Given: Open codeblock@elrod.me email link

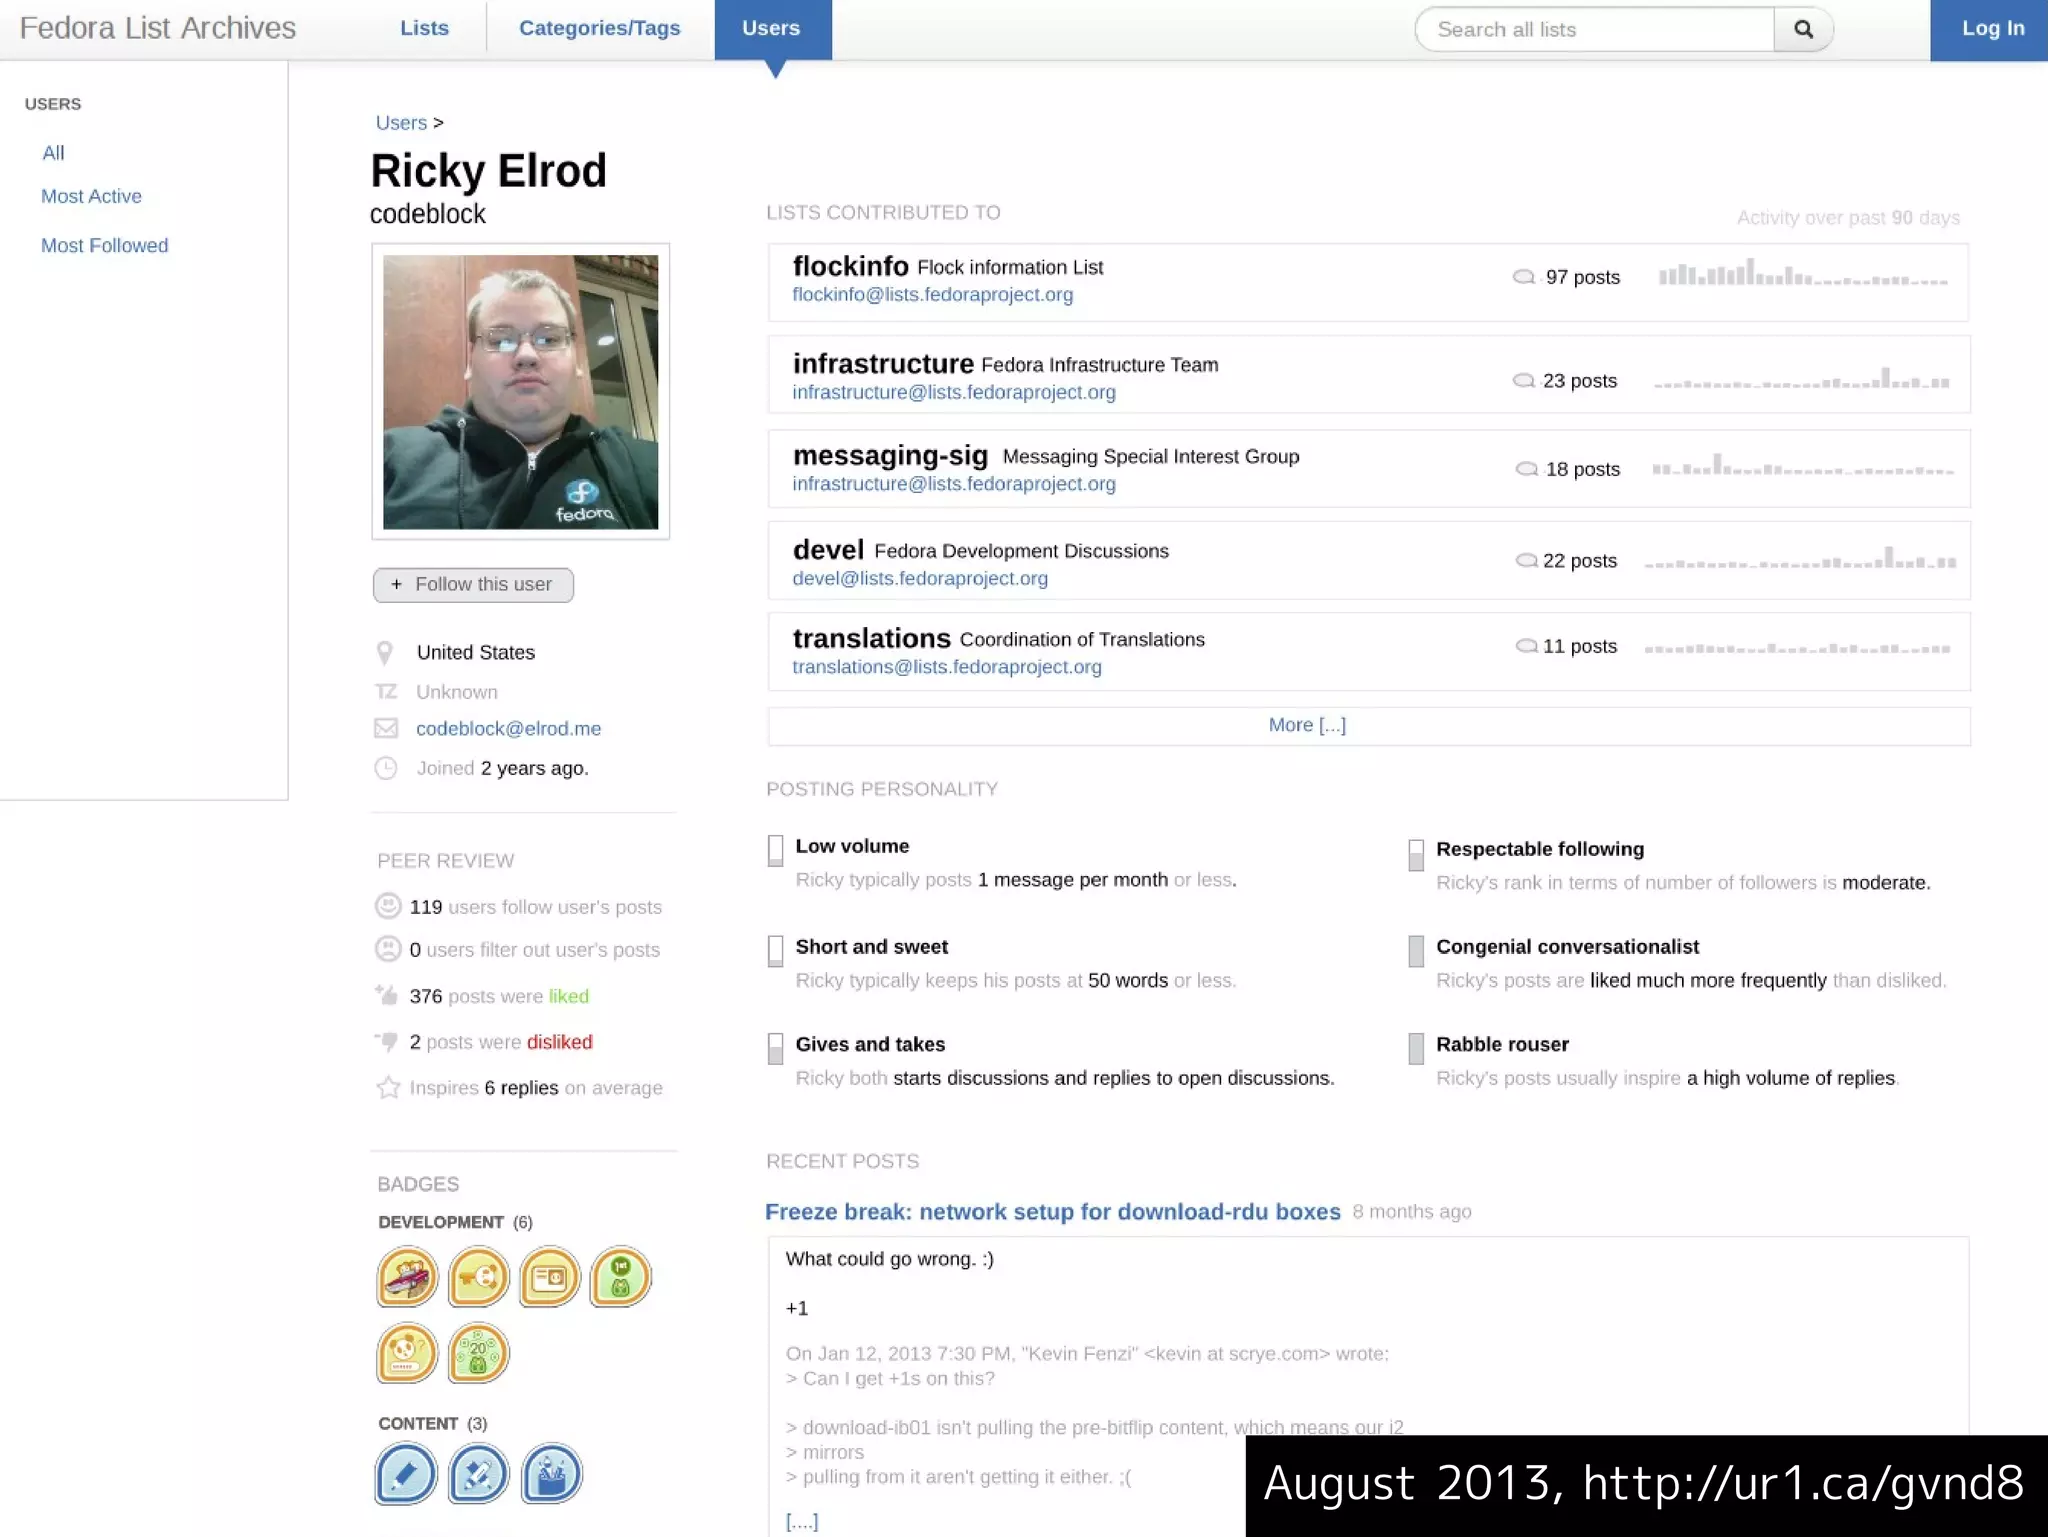Looking at the screenshot, I should tap(508, 728).
